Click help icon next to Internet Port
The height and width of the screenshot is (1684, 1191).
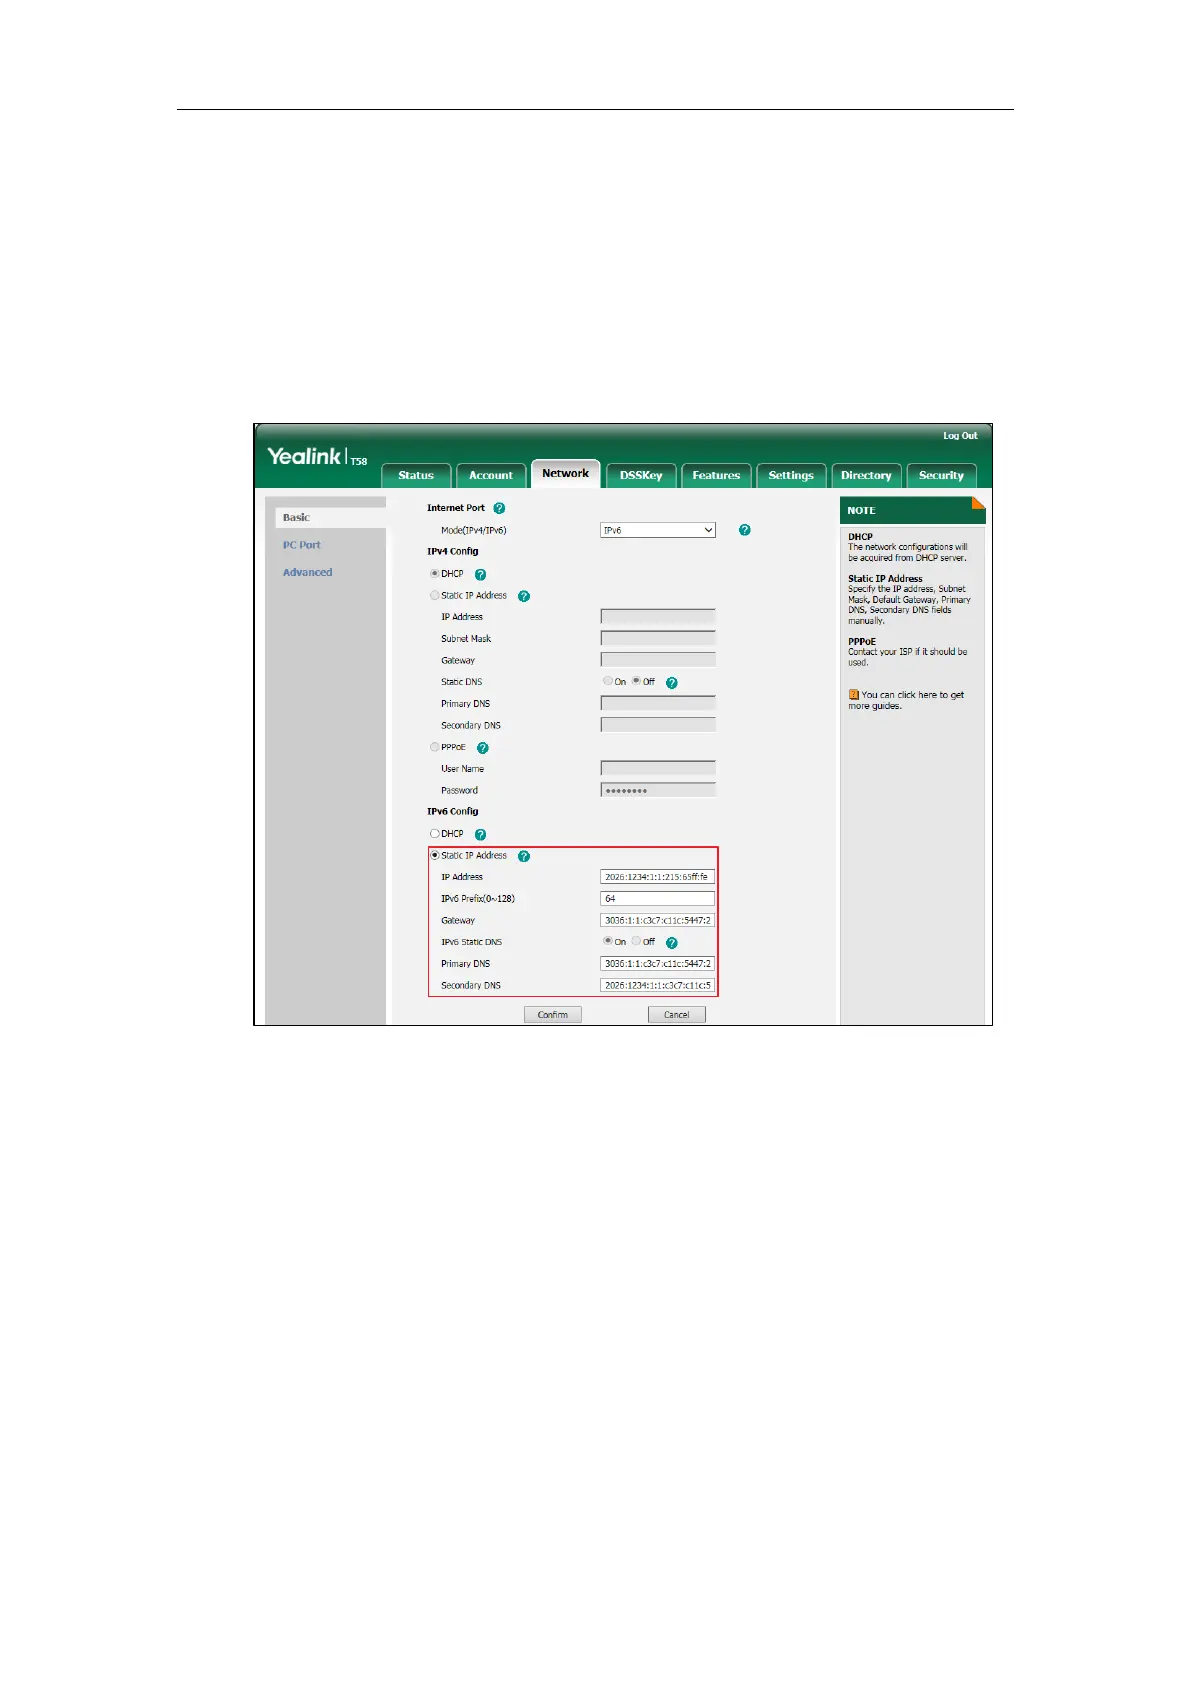click(499, 508)
